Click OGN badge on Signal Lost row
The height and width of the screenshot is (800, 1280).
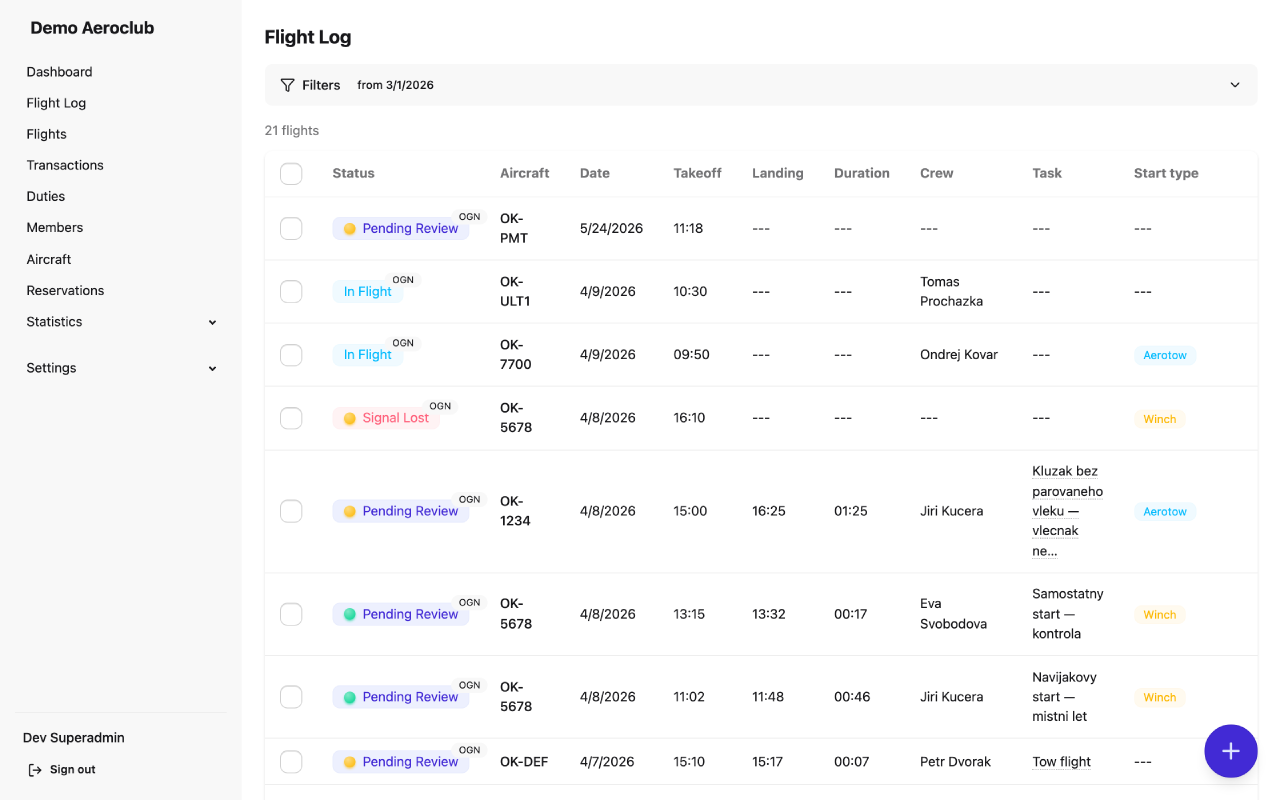coord(440,406)
